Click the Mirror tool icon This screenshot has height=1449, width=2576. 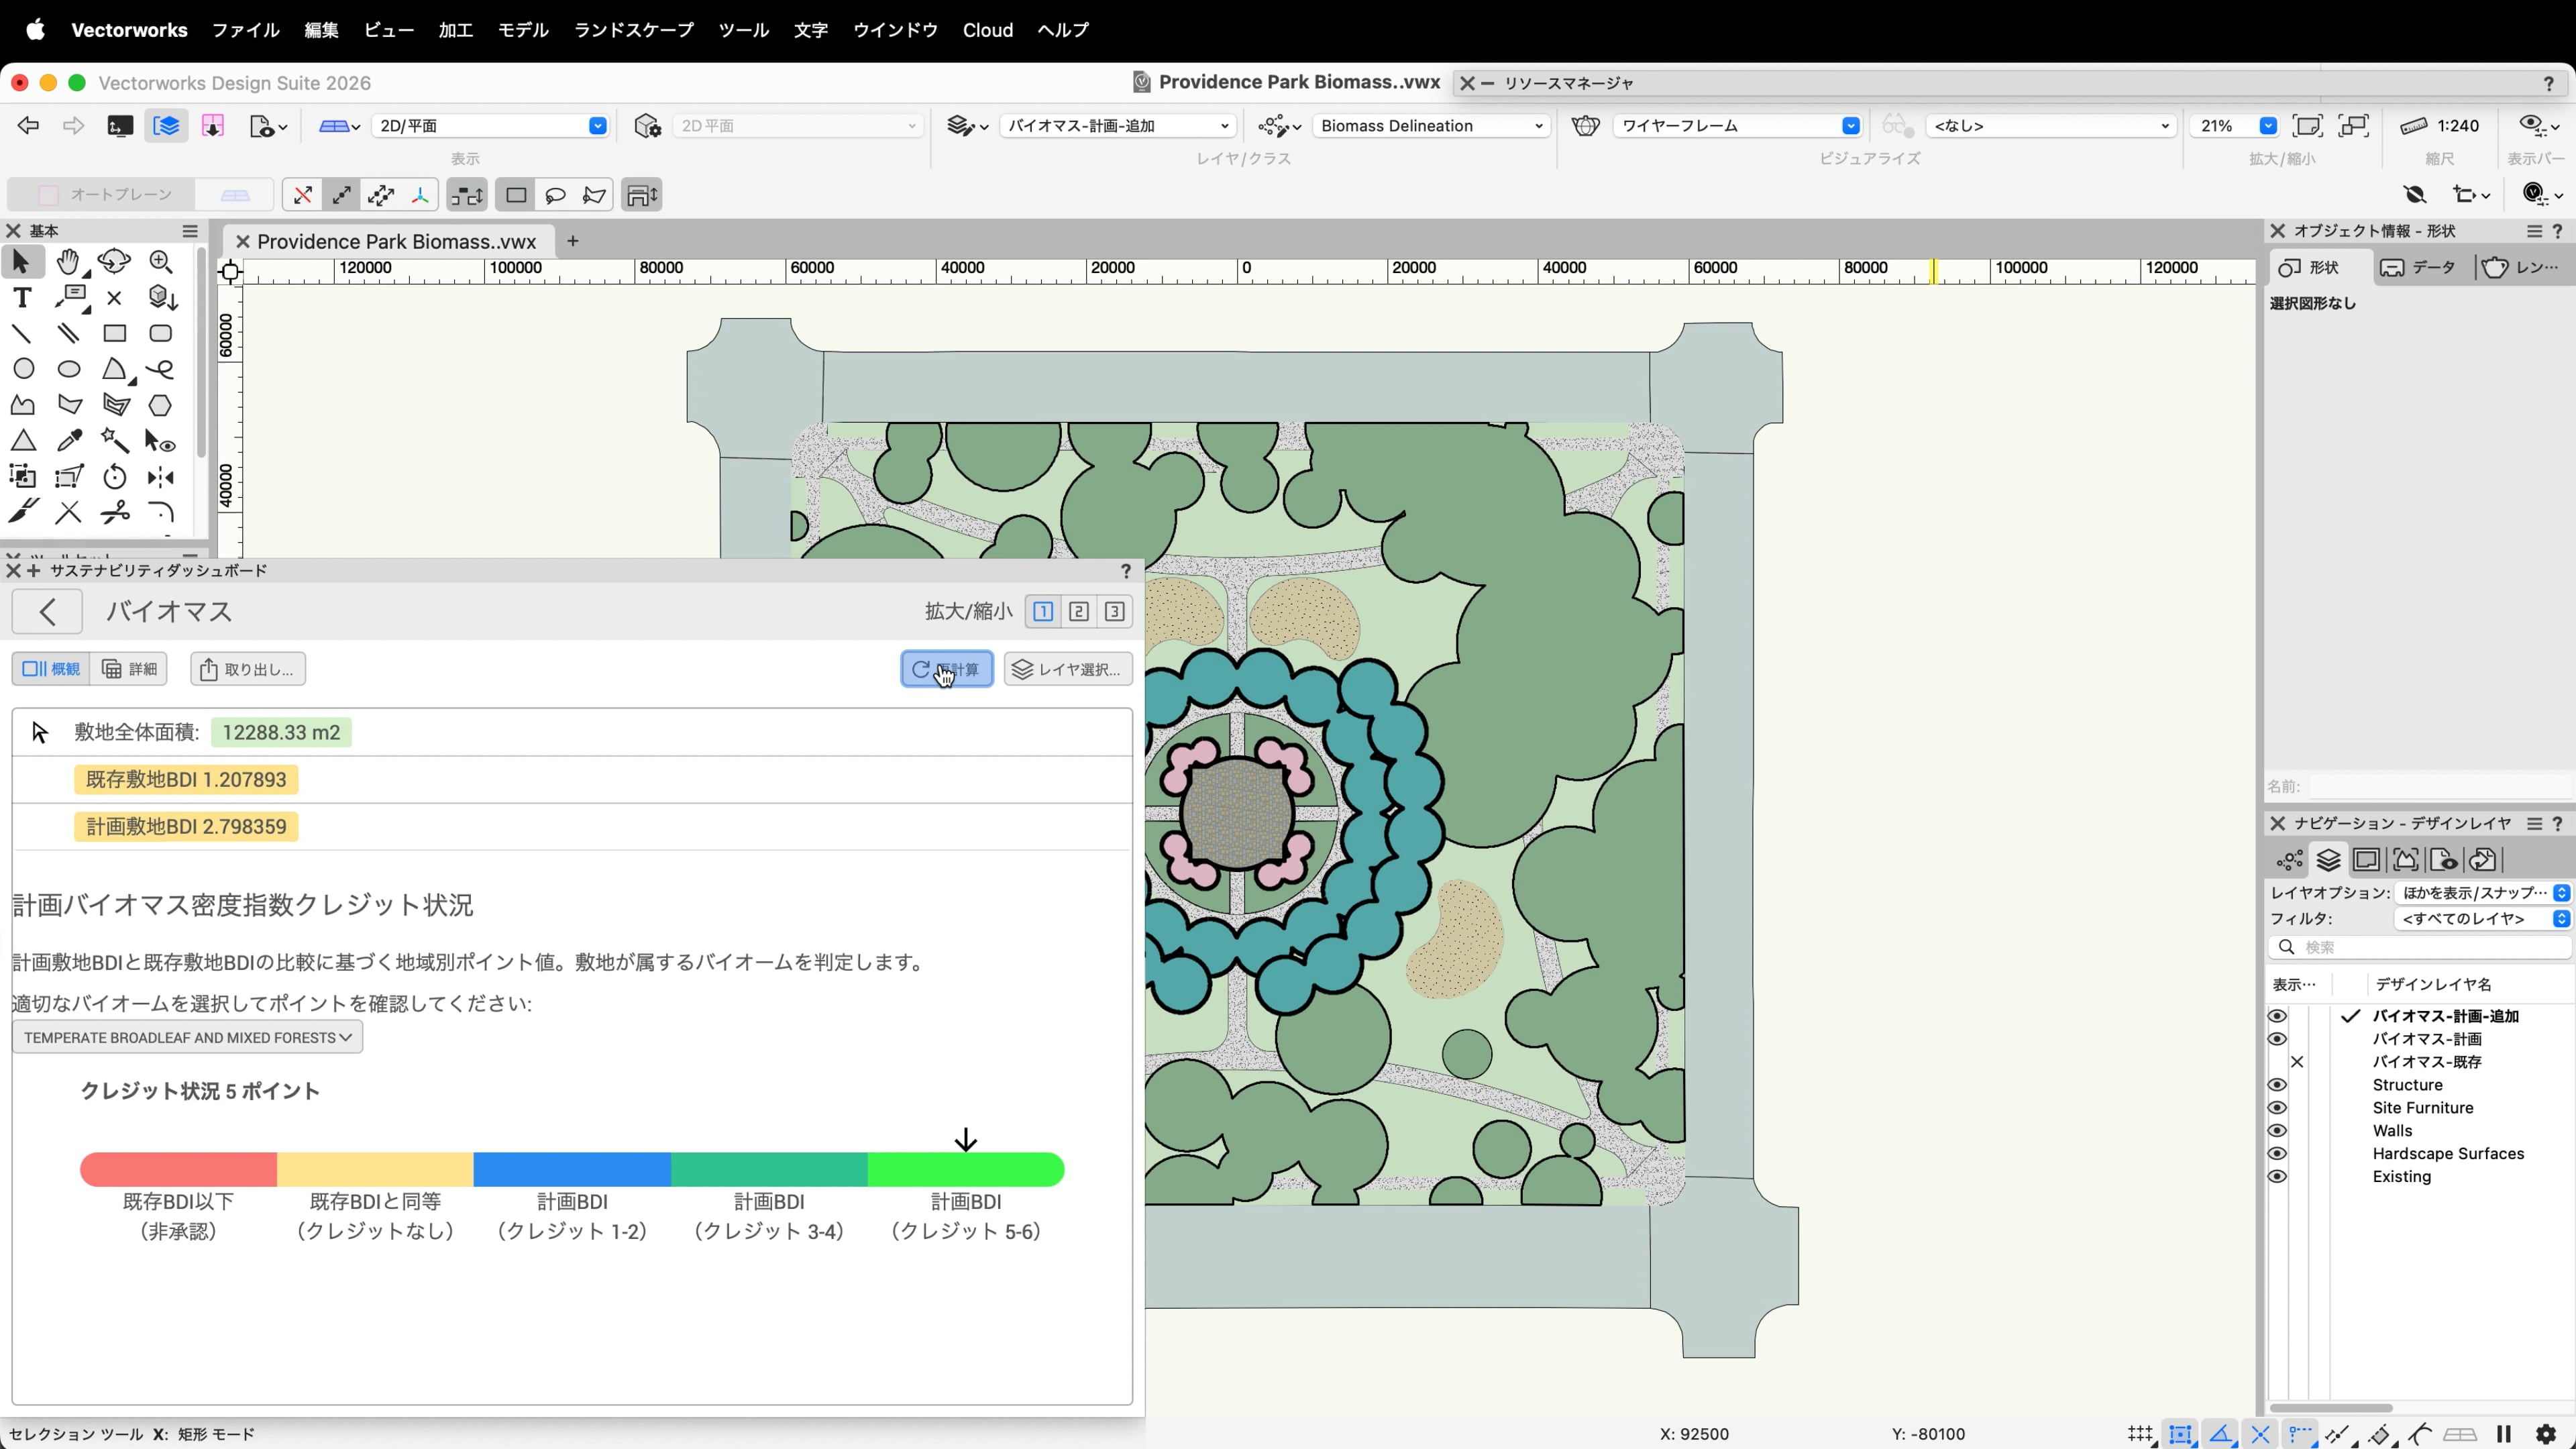point(160,477)
